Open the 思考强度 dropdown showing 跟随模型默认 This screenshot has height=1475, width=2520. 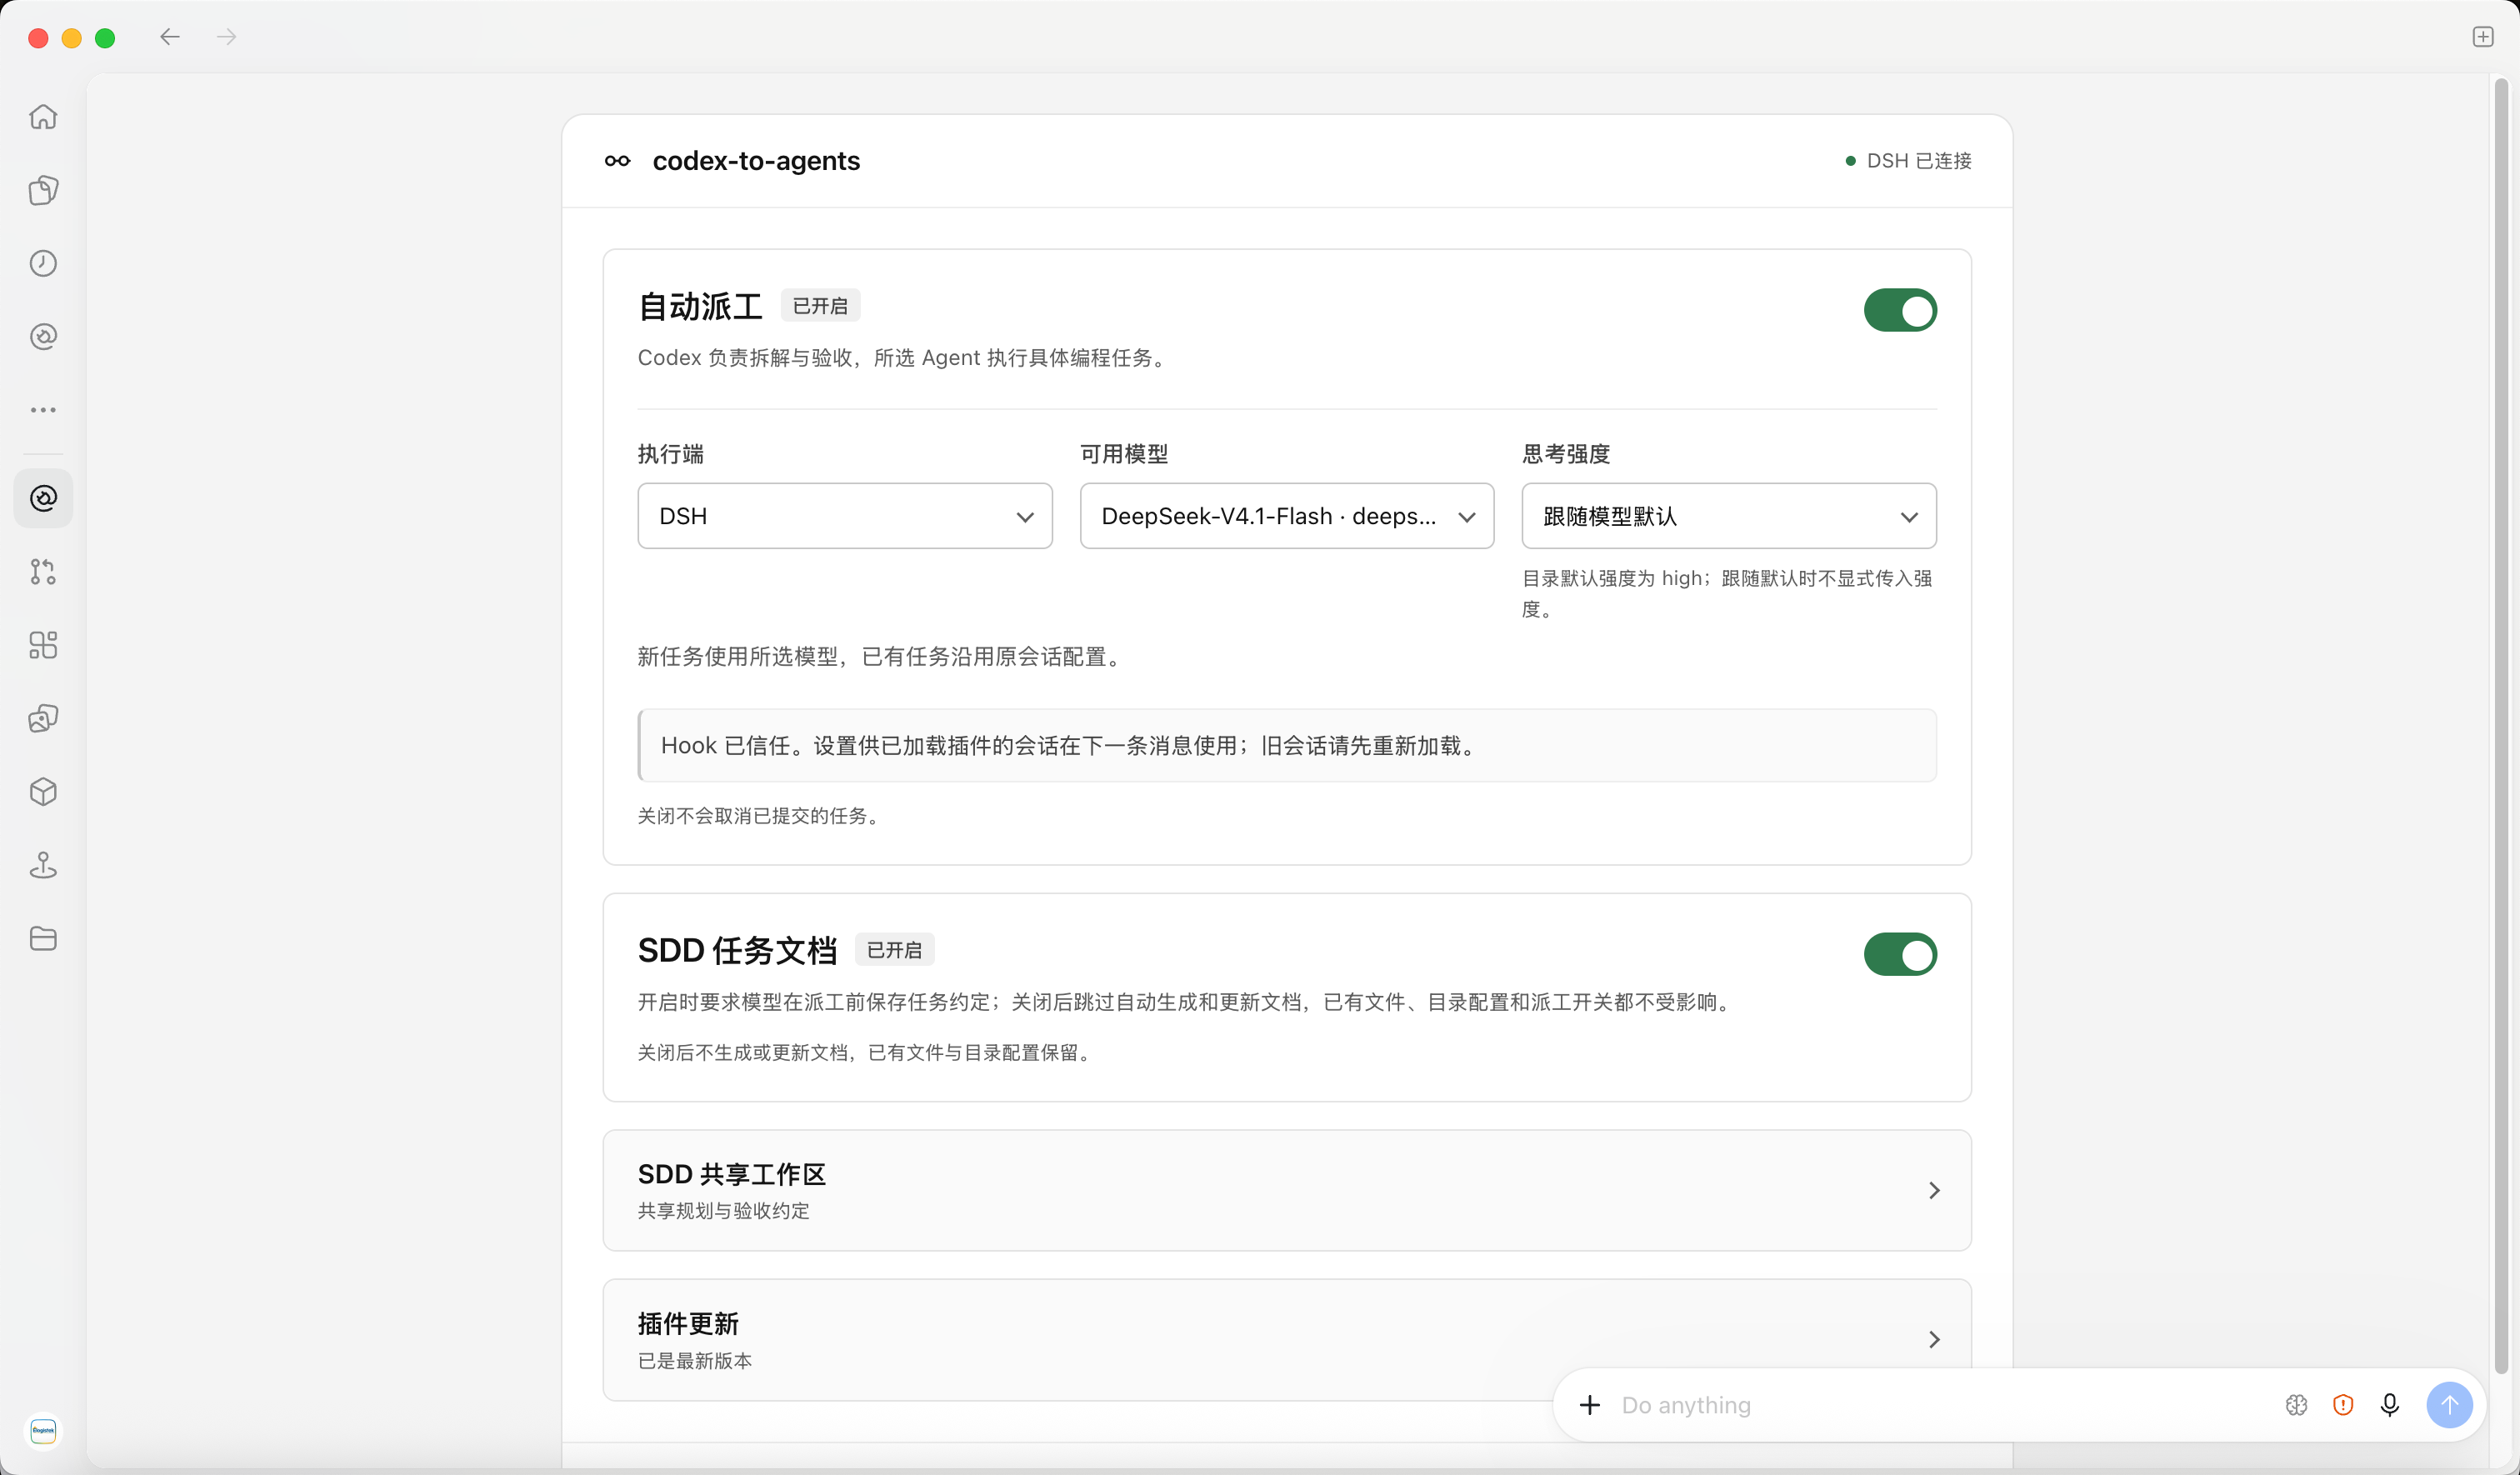(x=1729, y=516)
